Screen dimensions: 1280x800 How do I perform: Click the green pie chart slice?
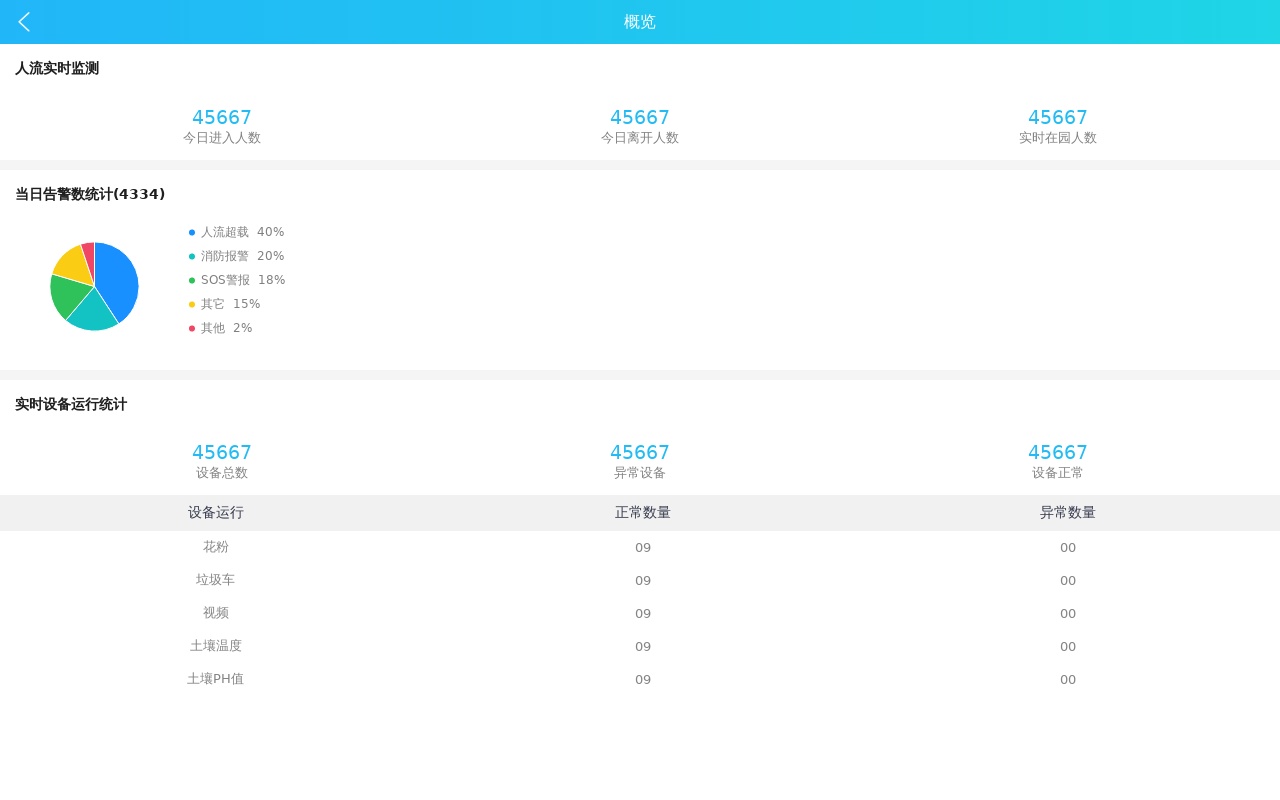pos(66,296)
